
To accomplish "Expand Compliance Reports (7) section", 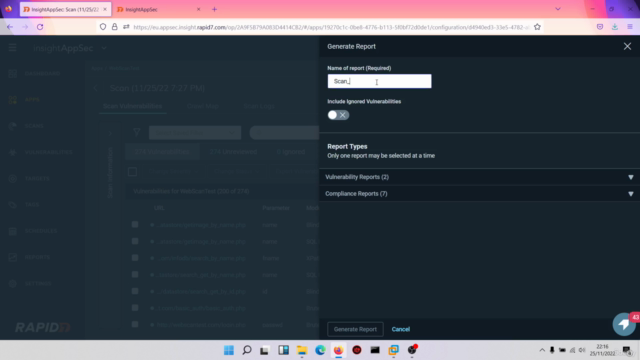I will pyautogui.click(x=479, y=194).
